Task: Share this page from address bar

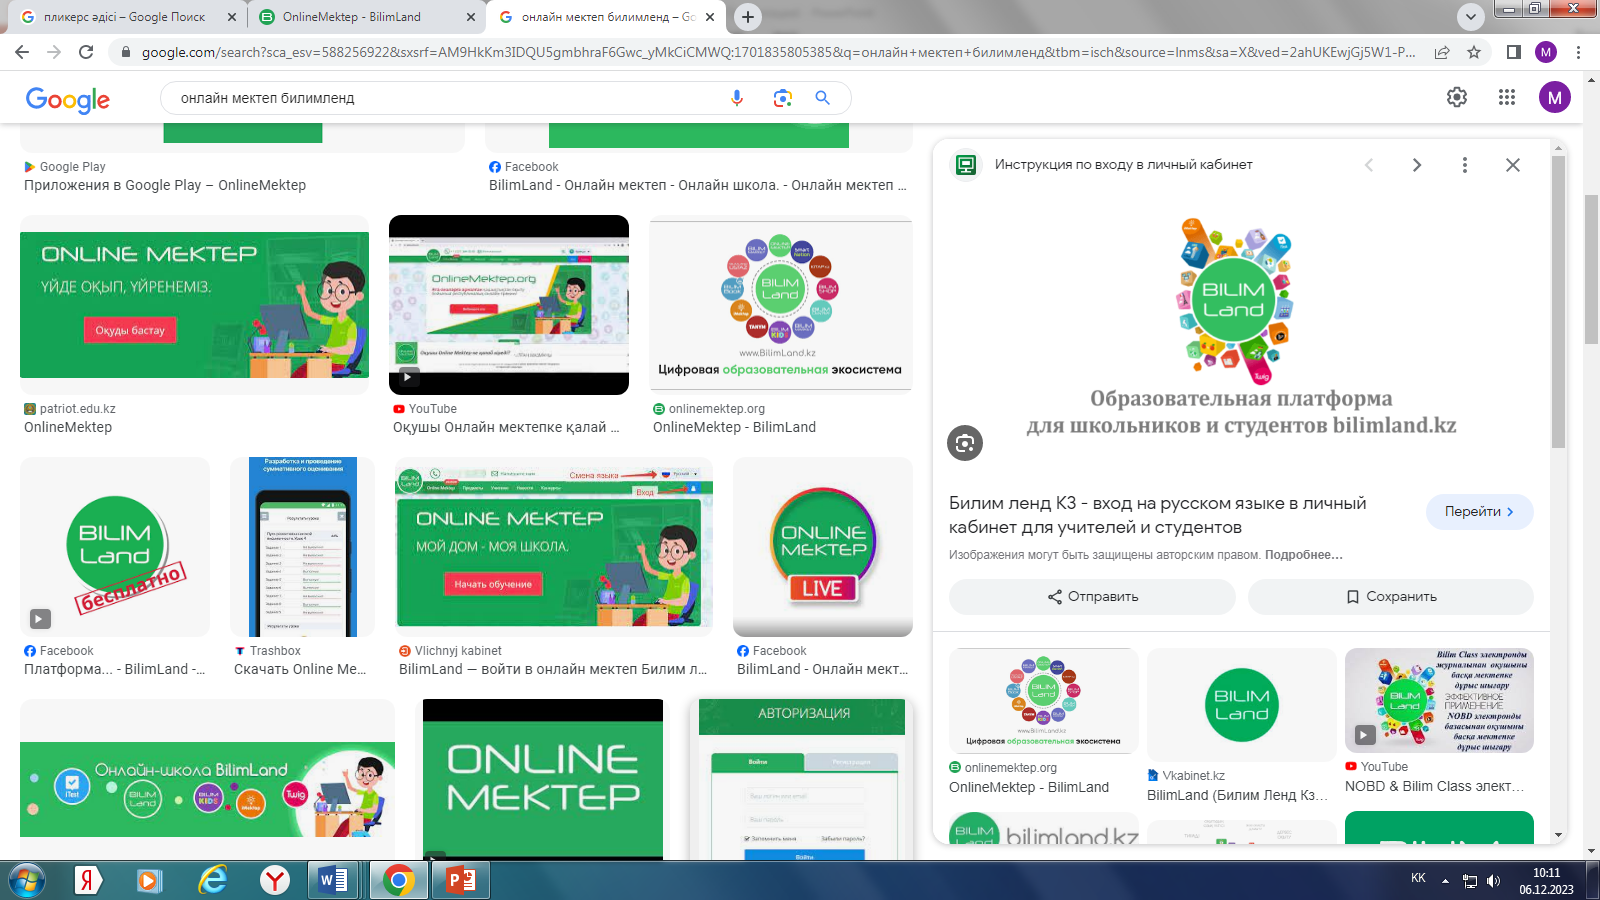Action: [1442, 52]
